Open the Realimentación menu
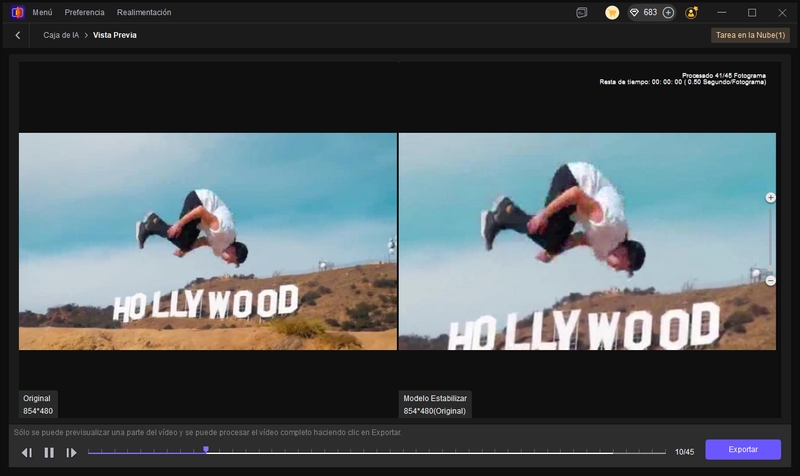 tap(144, 12)
